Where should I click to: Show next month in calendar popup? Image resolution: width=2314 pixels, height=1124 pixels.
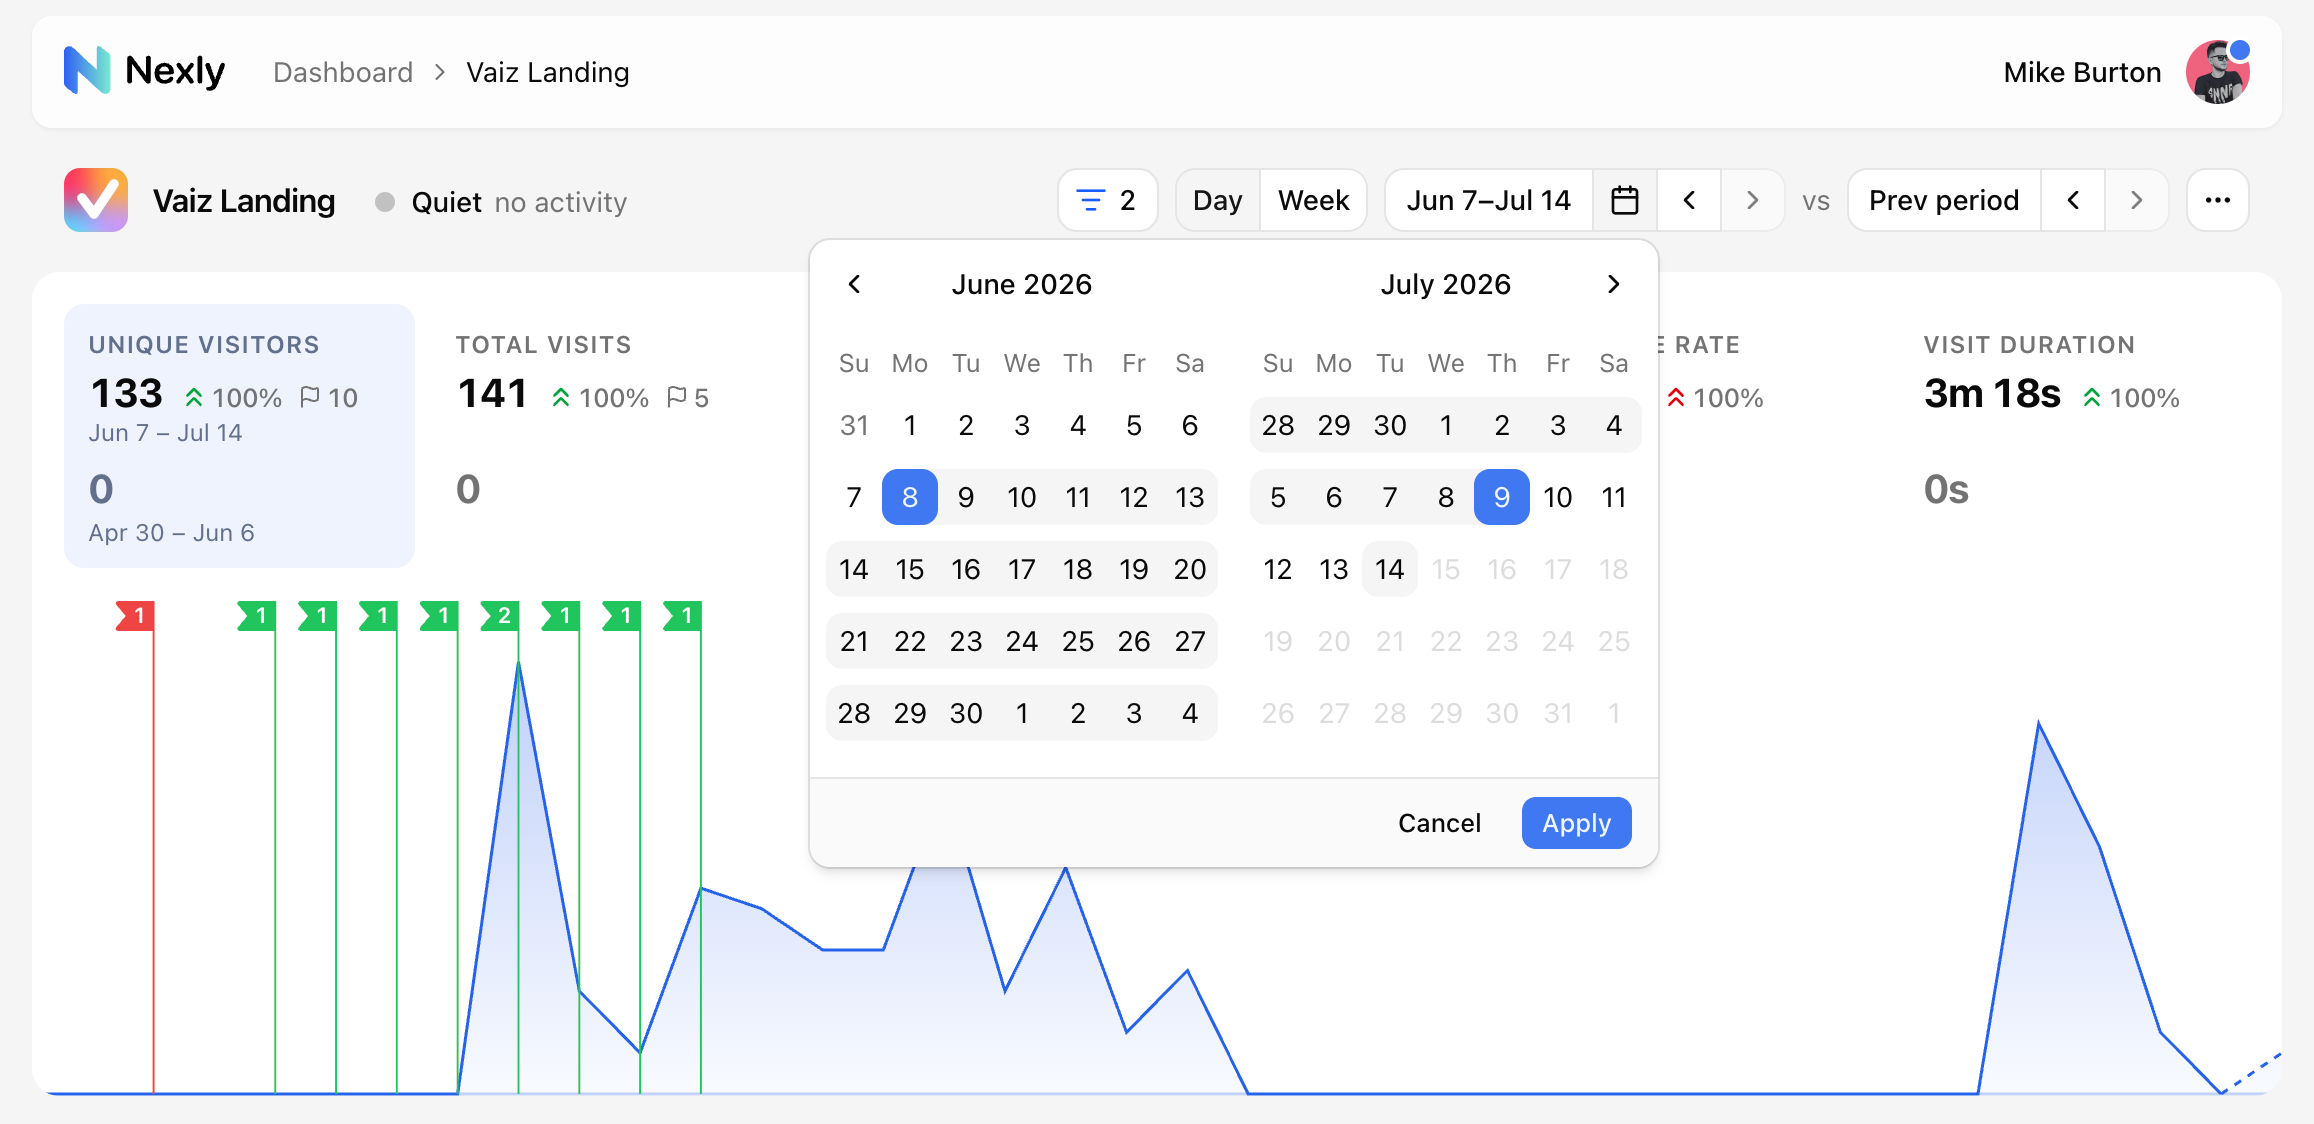pos(1613,284)
